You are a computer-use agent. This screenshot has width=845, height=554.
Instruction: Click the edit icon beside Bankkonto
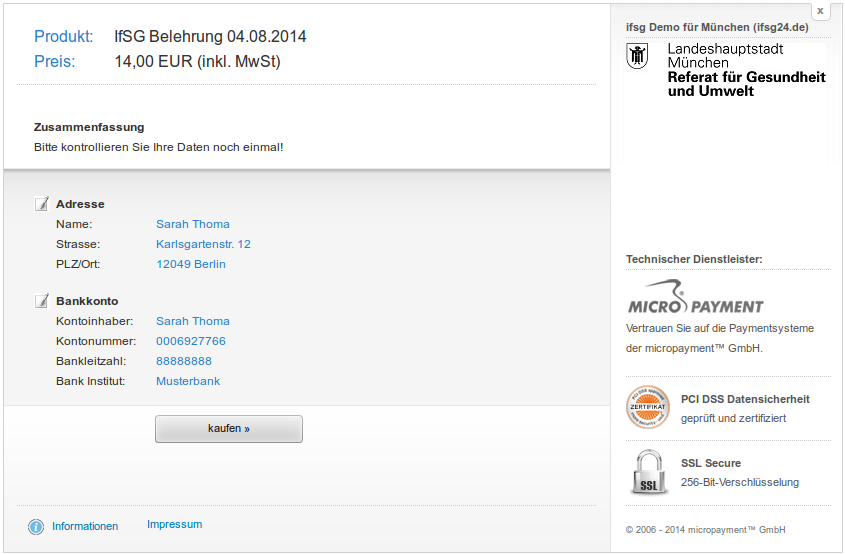point(42,301)
